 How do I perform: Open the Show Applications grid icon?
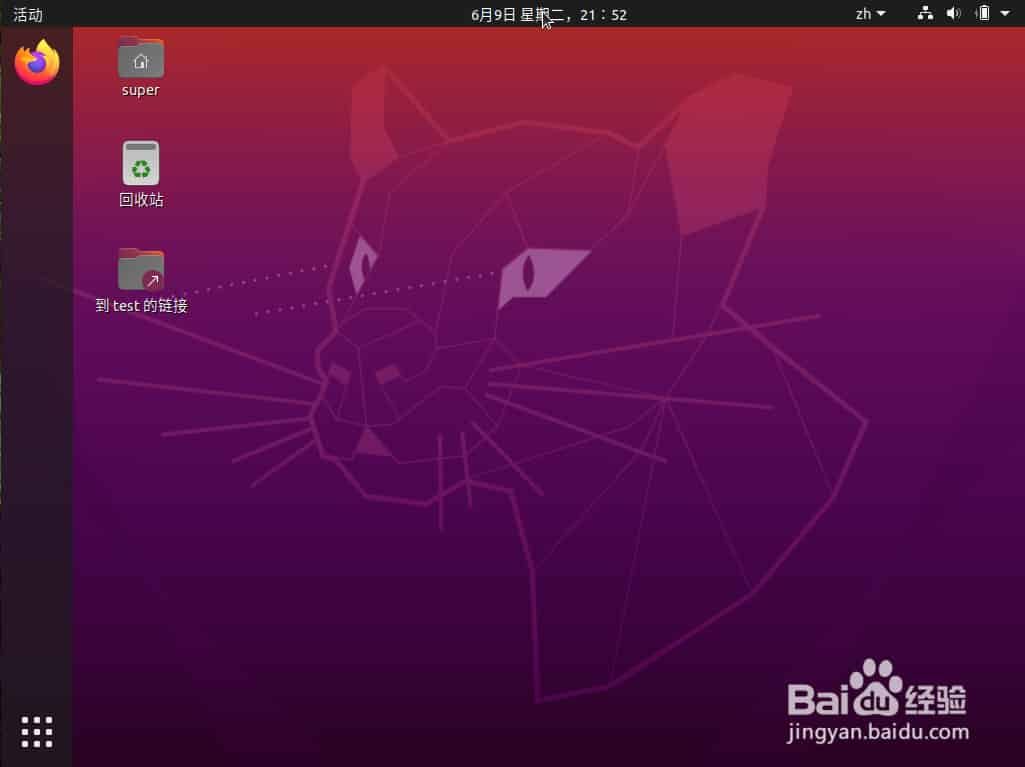pos(36,731)
